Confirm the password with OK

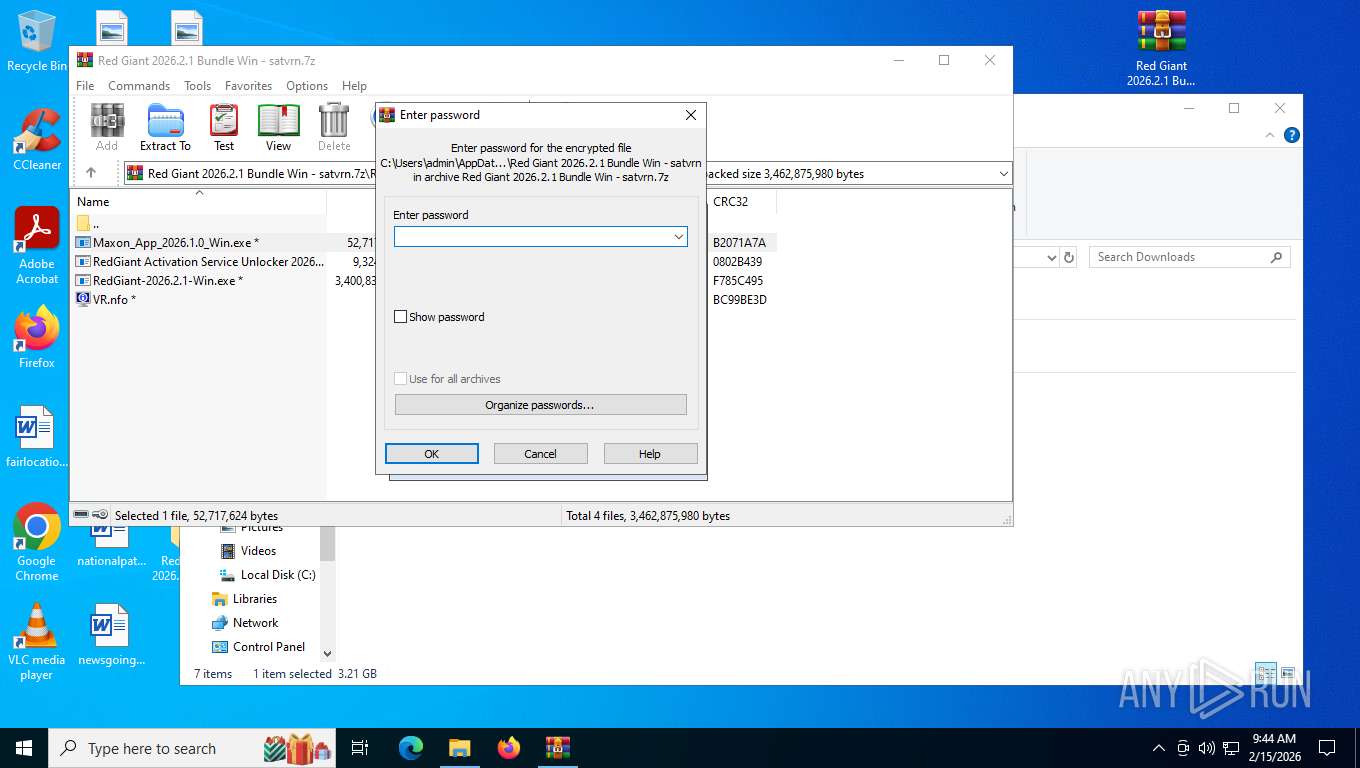431,454
